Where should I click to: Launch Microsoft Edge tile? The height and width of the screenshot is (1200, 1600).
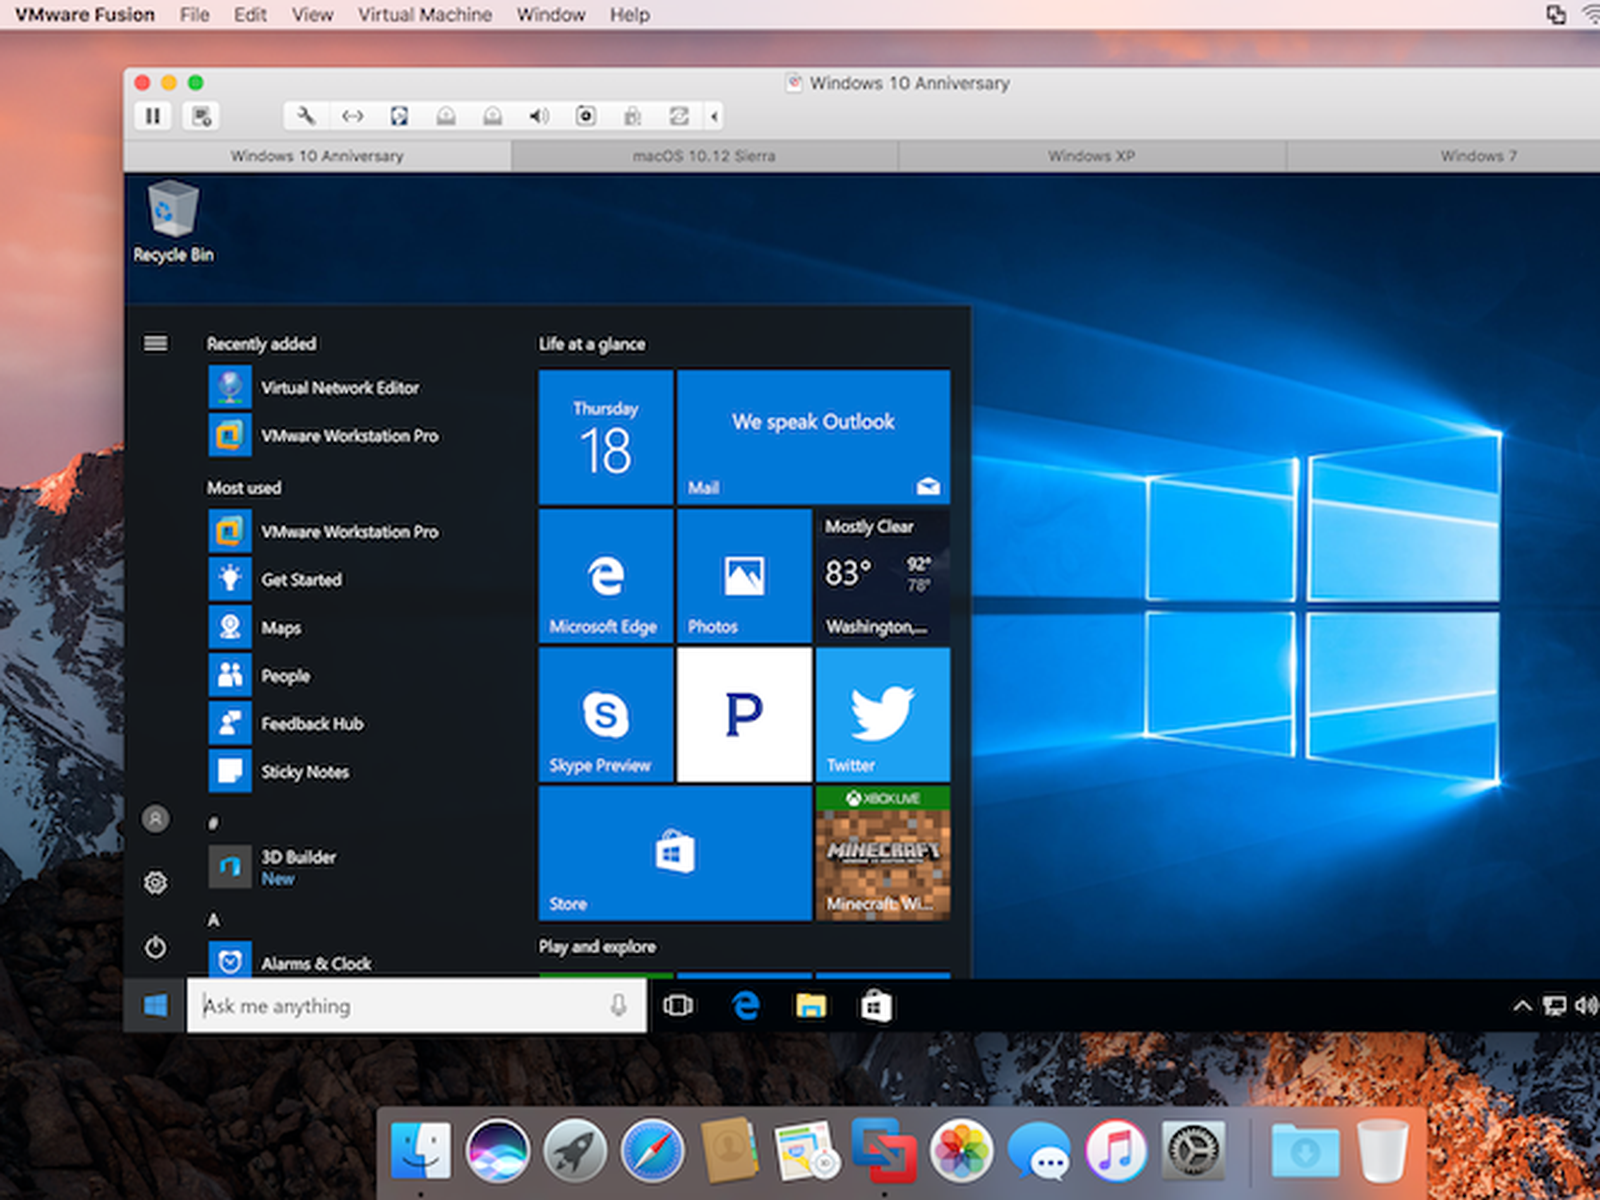coord(605,576)
